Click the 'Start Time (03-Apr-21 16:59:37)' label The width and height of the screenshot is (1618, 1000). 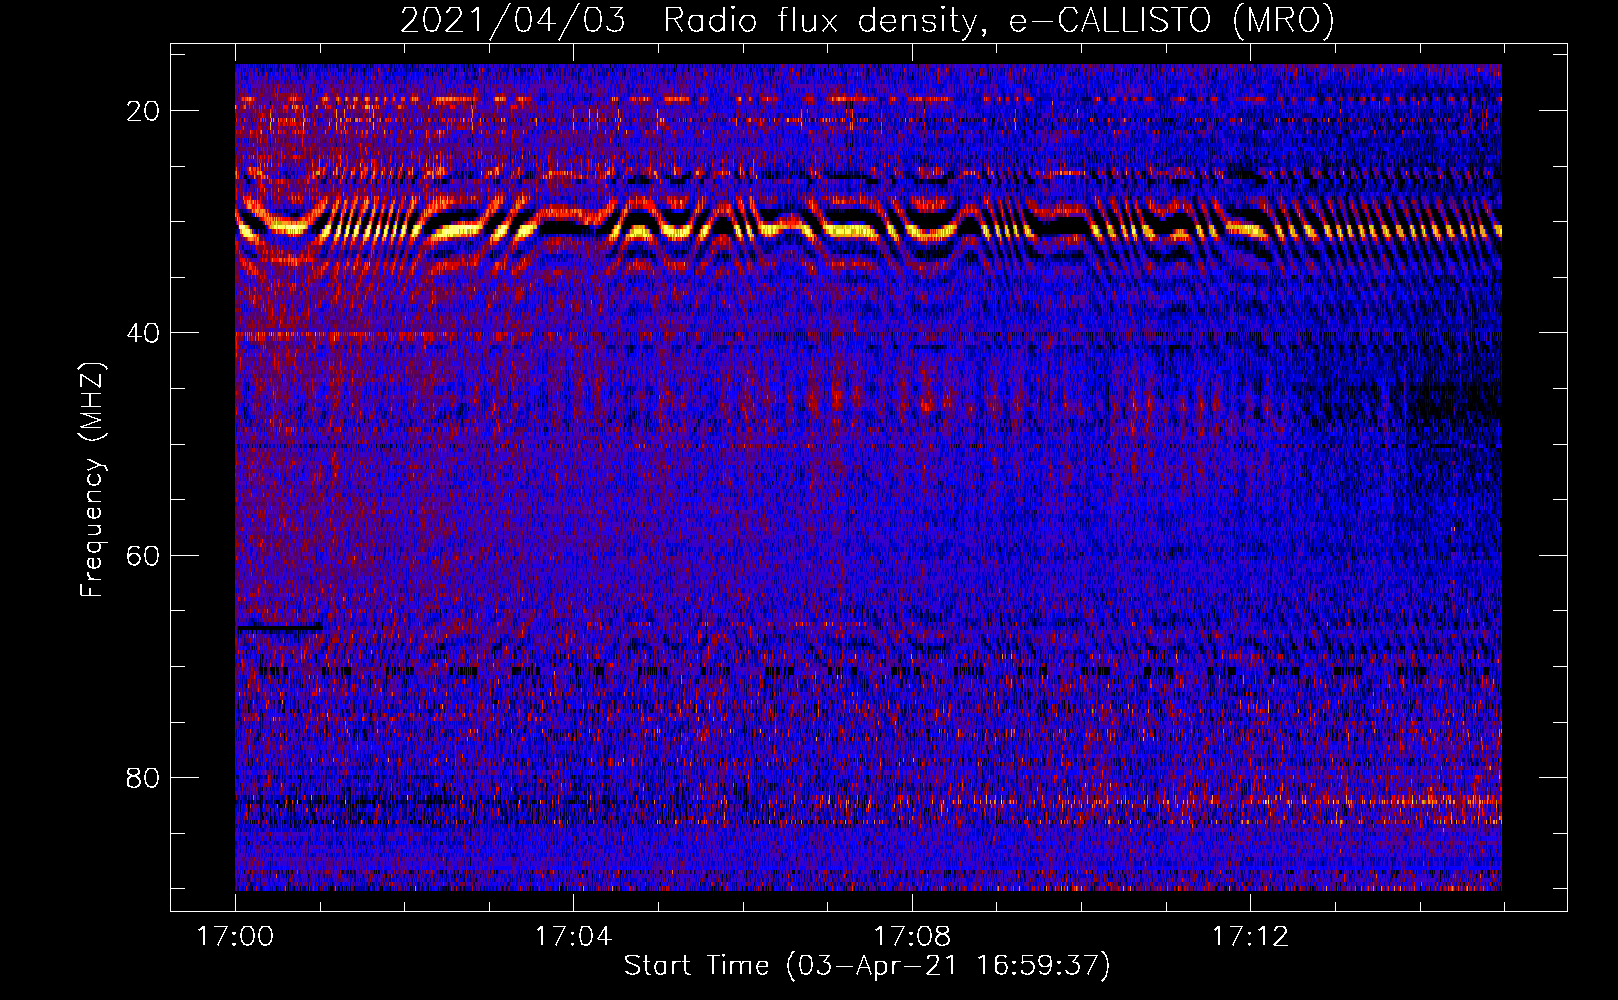tap(867, 966)
